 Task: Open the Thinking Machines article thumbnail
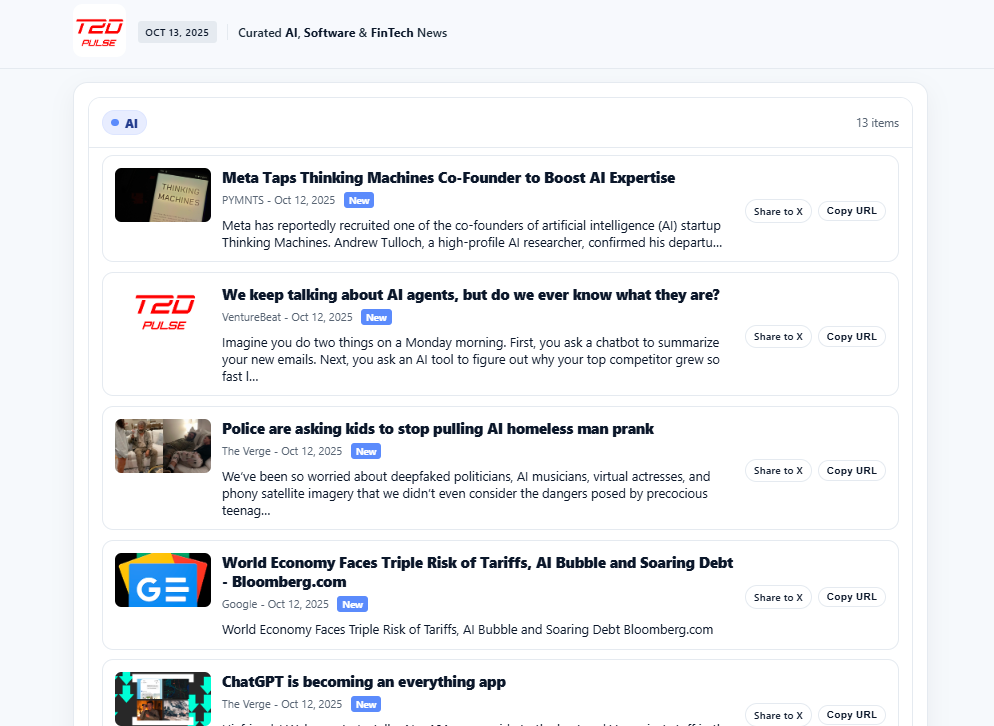163,195
